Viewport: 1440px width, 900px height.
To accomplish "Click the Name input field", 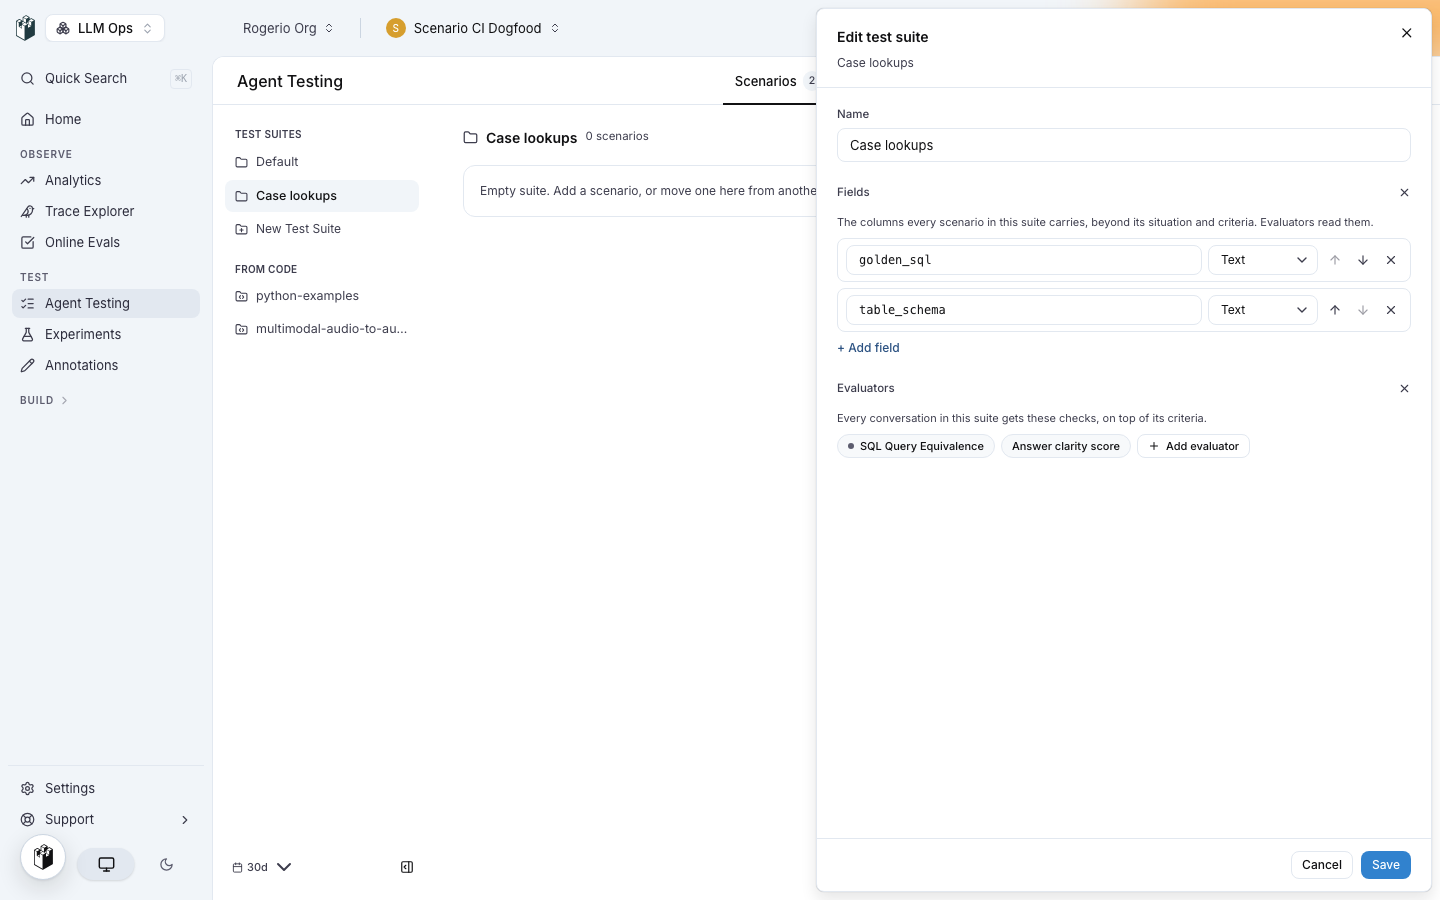I will click(1123, 145).
